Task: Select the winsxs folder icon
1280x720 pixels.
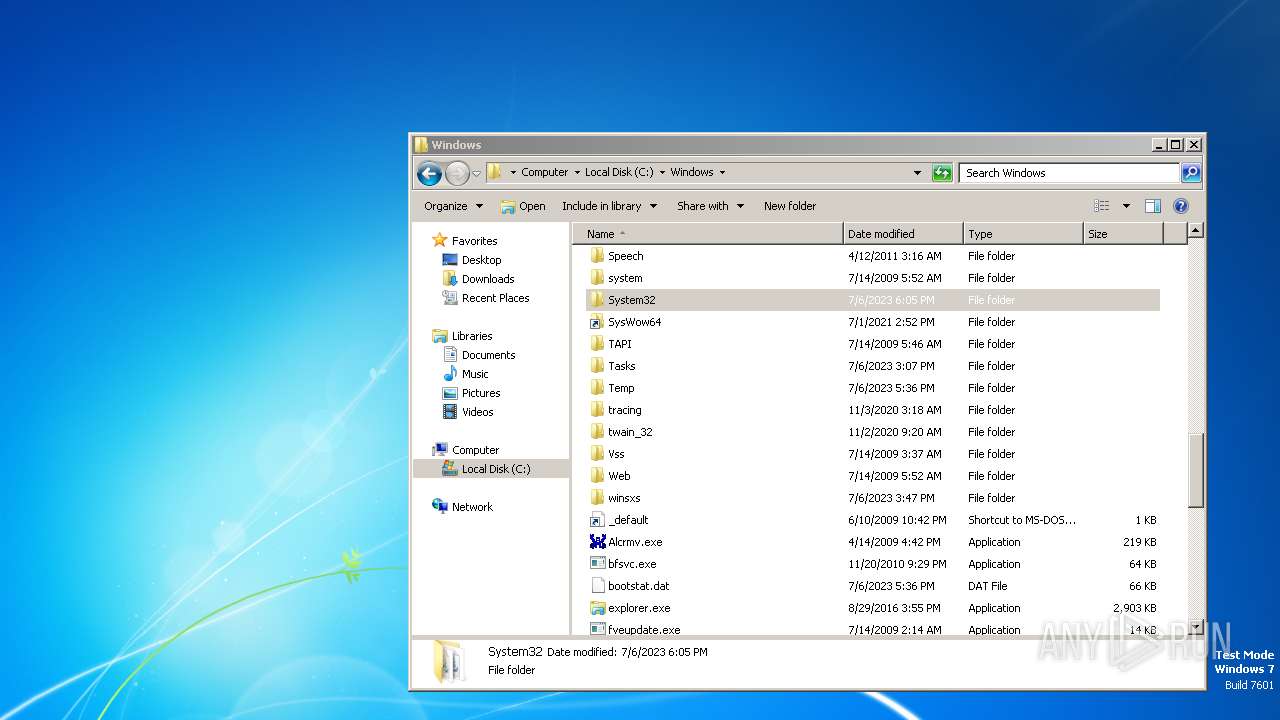Action: (597, 498)
